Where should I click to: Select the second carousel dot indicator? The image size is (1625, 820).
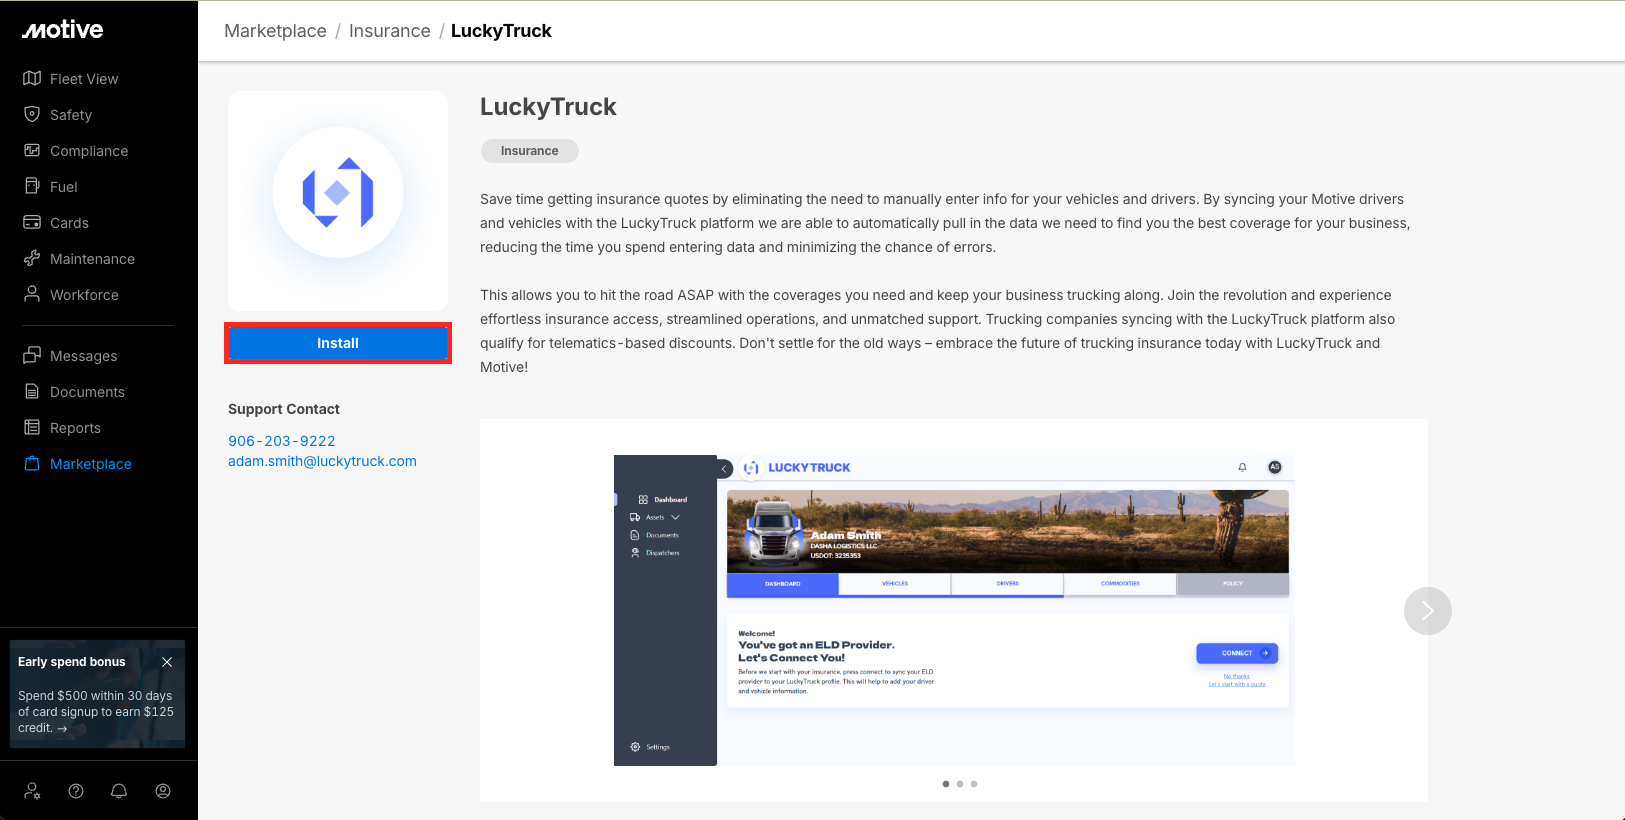click(960, 784)
